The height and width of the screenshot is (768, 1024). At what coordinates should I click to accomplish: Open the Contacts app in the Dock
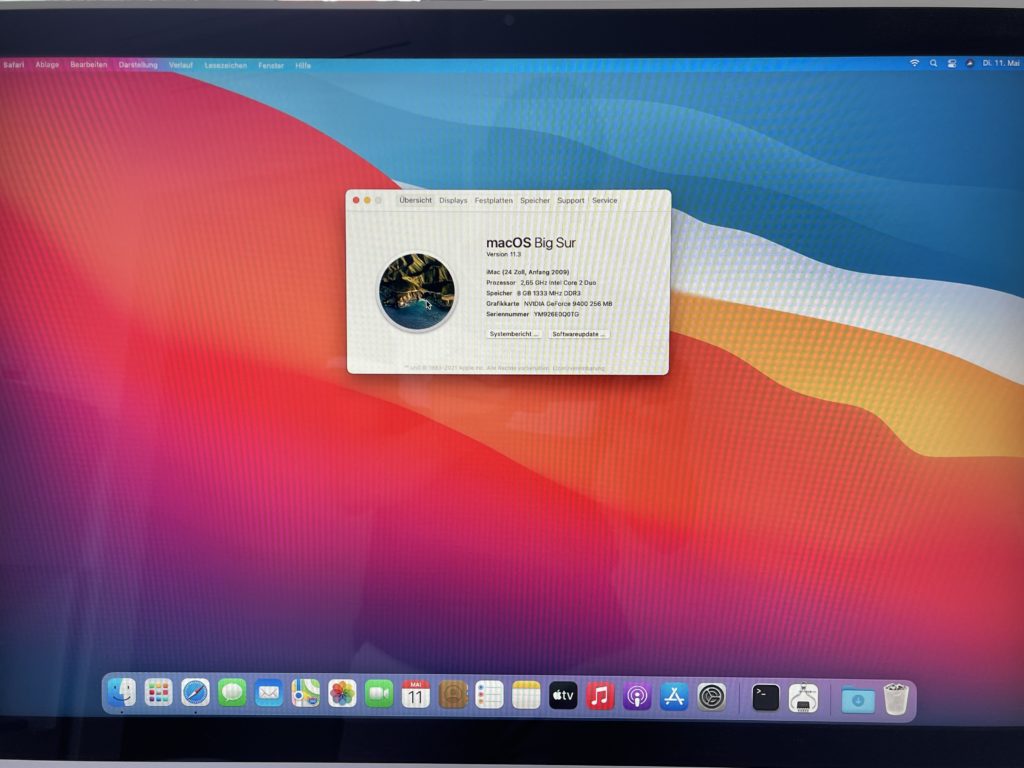(x=453, y=695)
